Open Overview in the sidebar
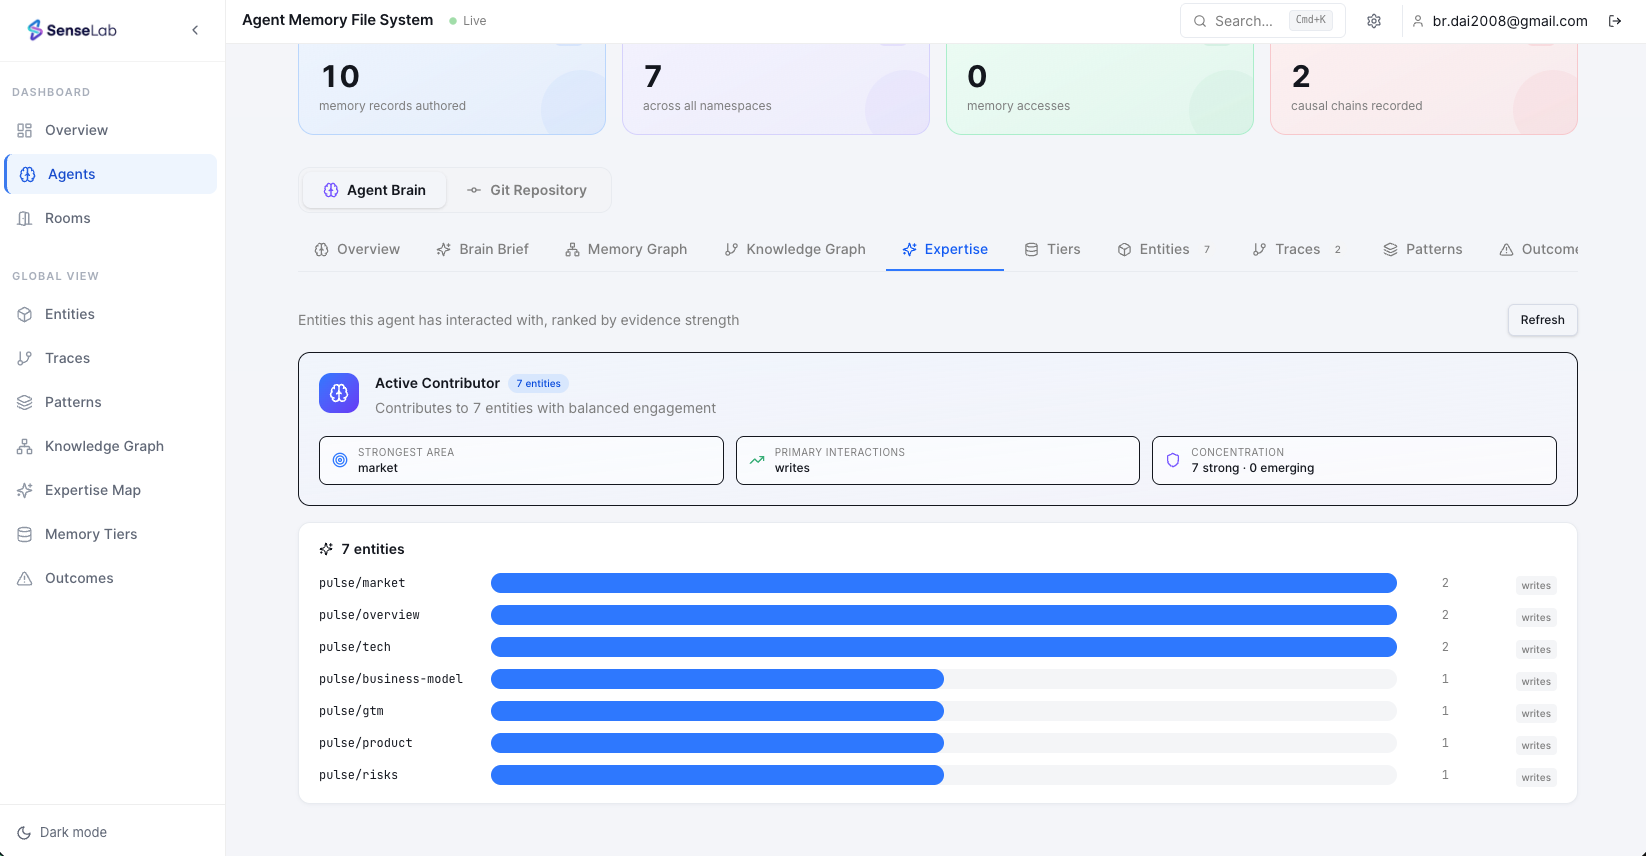This screenshot has height=856, width=1646. click(110, 130)
